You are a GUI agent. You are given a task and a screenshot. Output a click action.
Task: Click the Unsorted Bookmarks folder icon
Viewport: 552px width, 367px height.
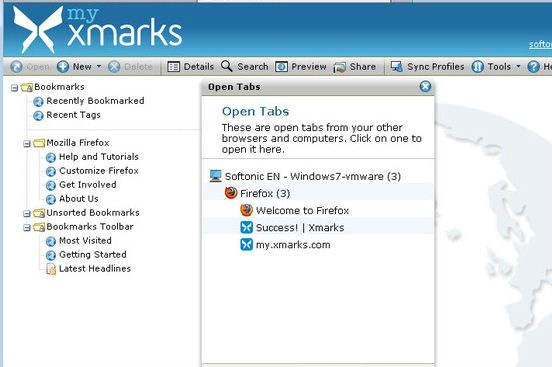[x=39, y=213]
